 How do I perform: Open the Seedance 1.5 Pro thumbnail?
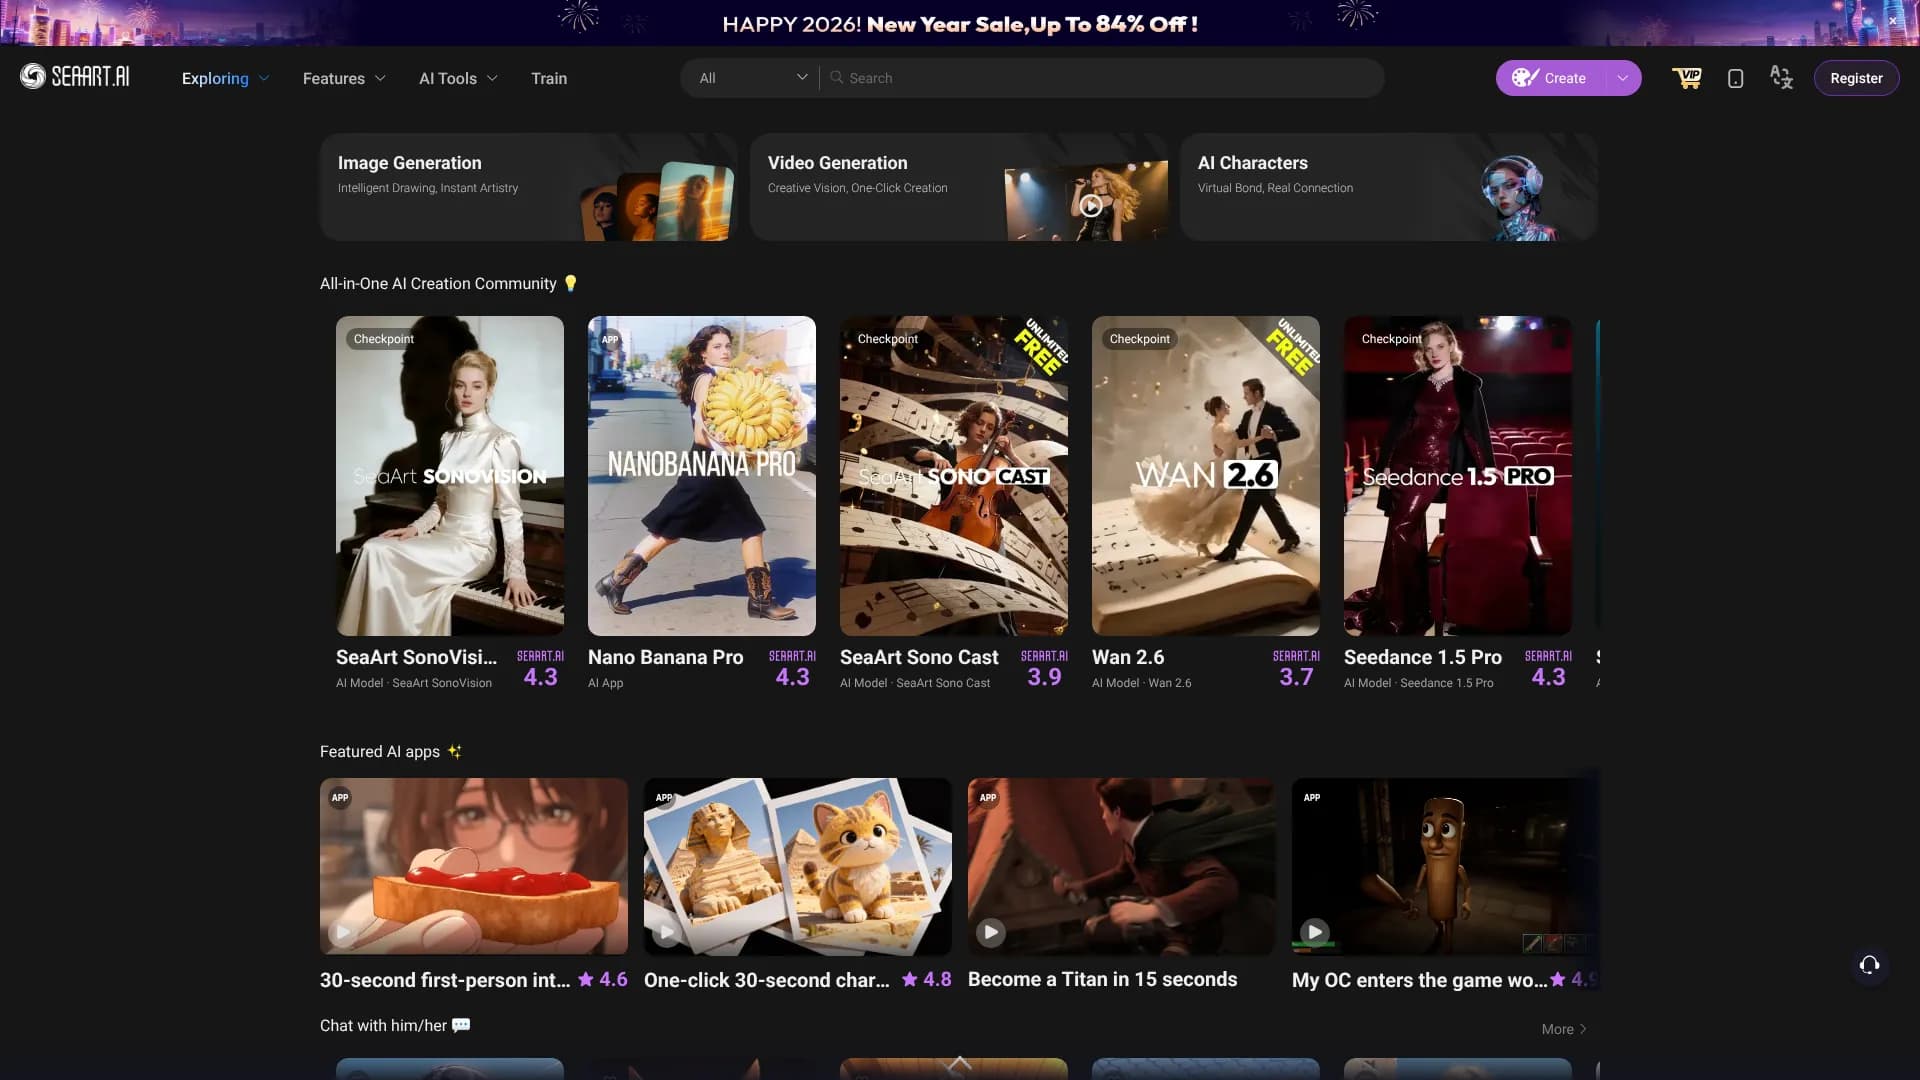tap(1458, 476)
